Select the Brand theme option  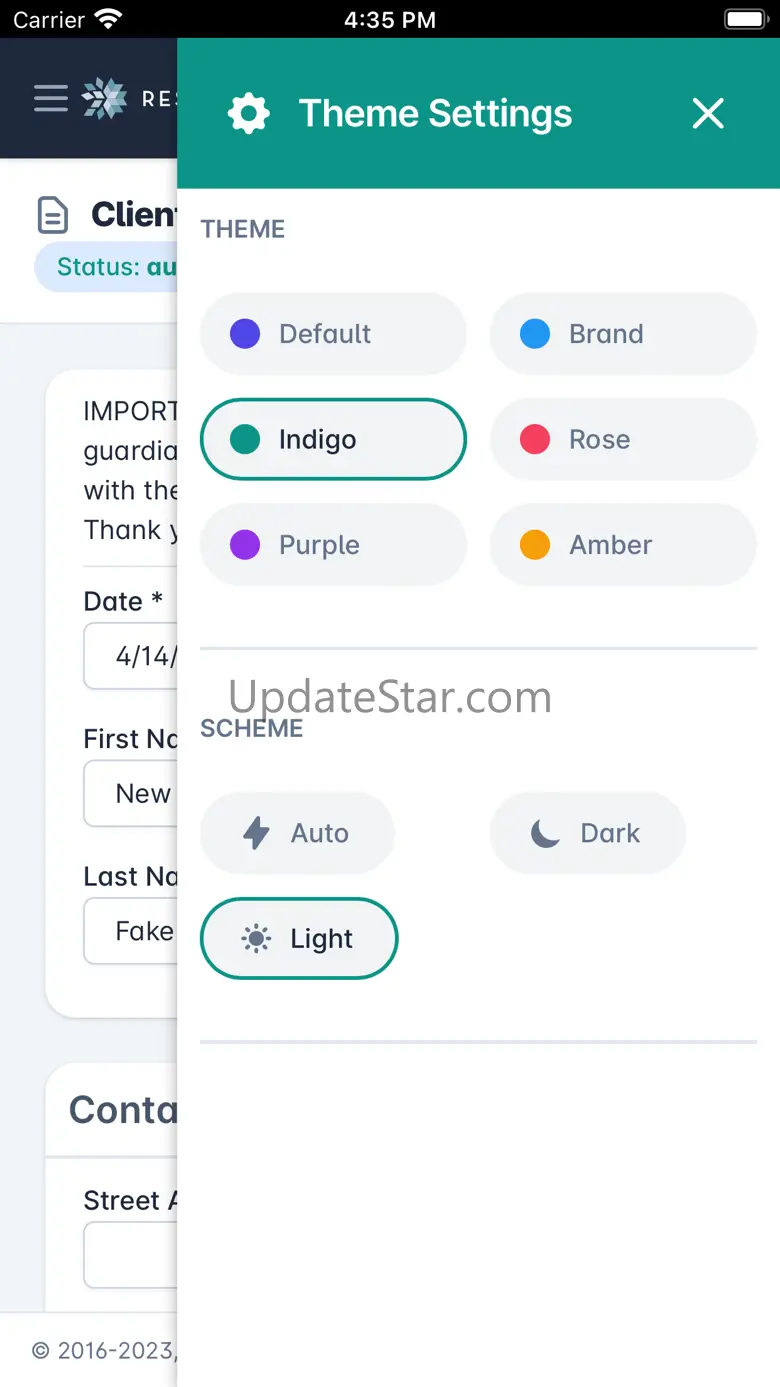[623, 334]
